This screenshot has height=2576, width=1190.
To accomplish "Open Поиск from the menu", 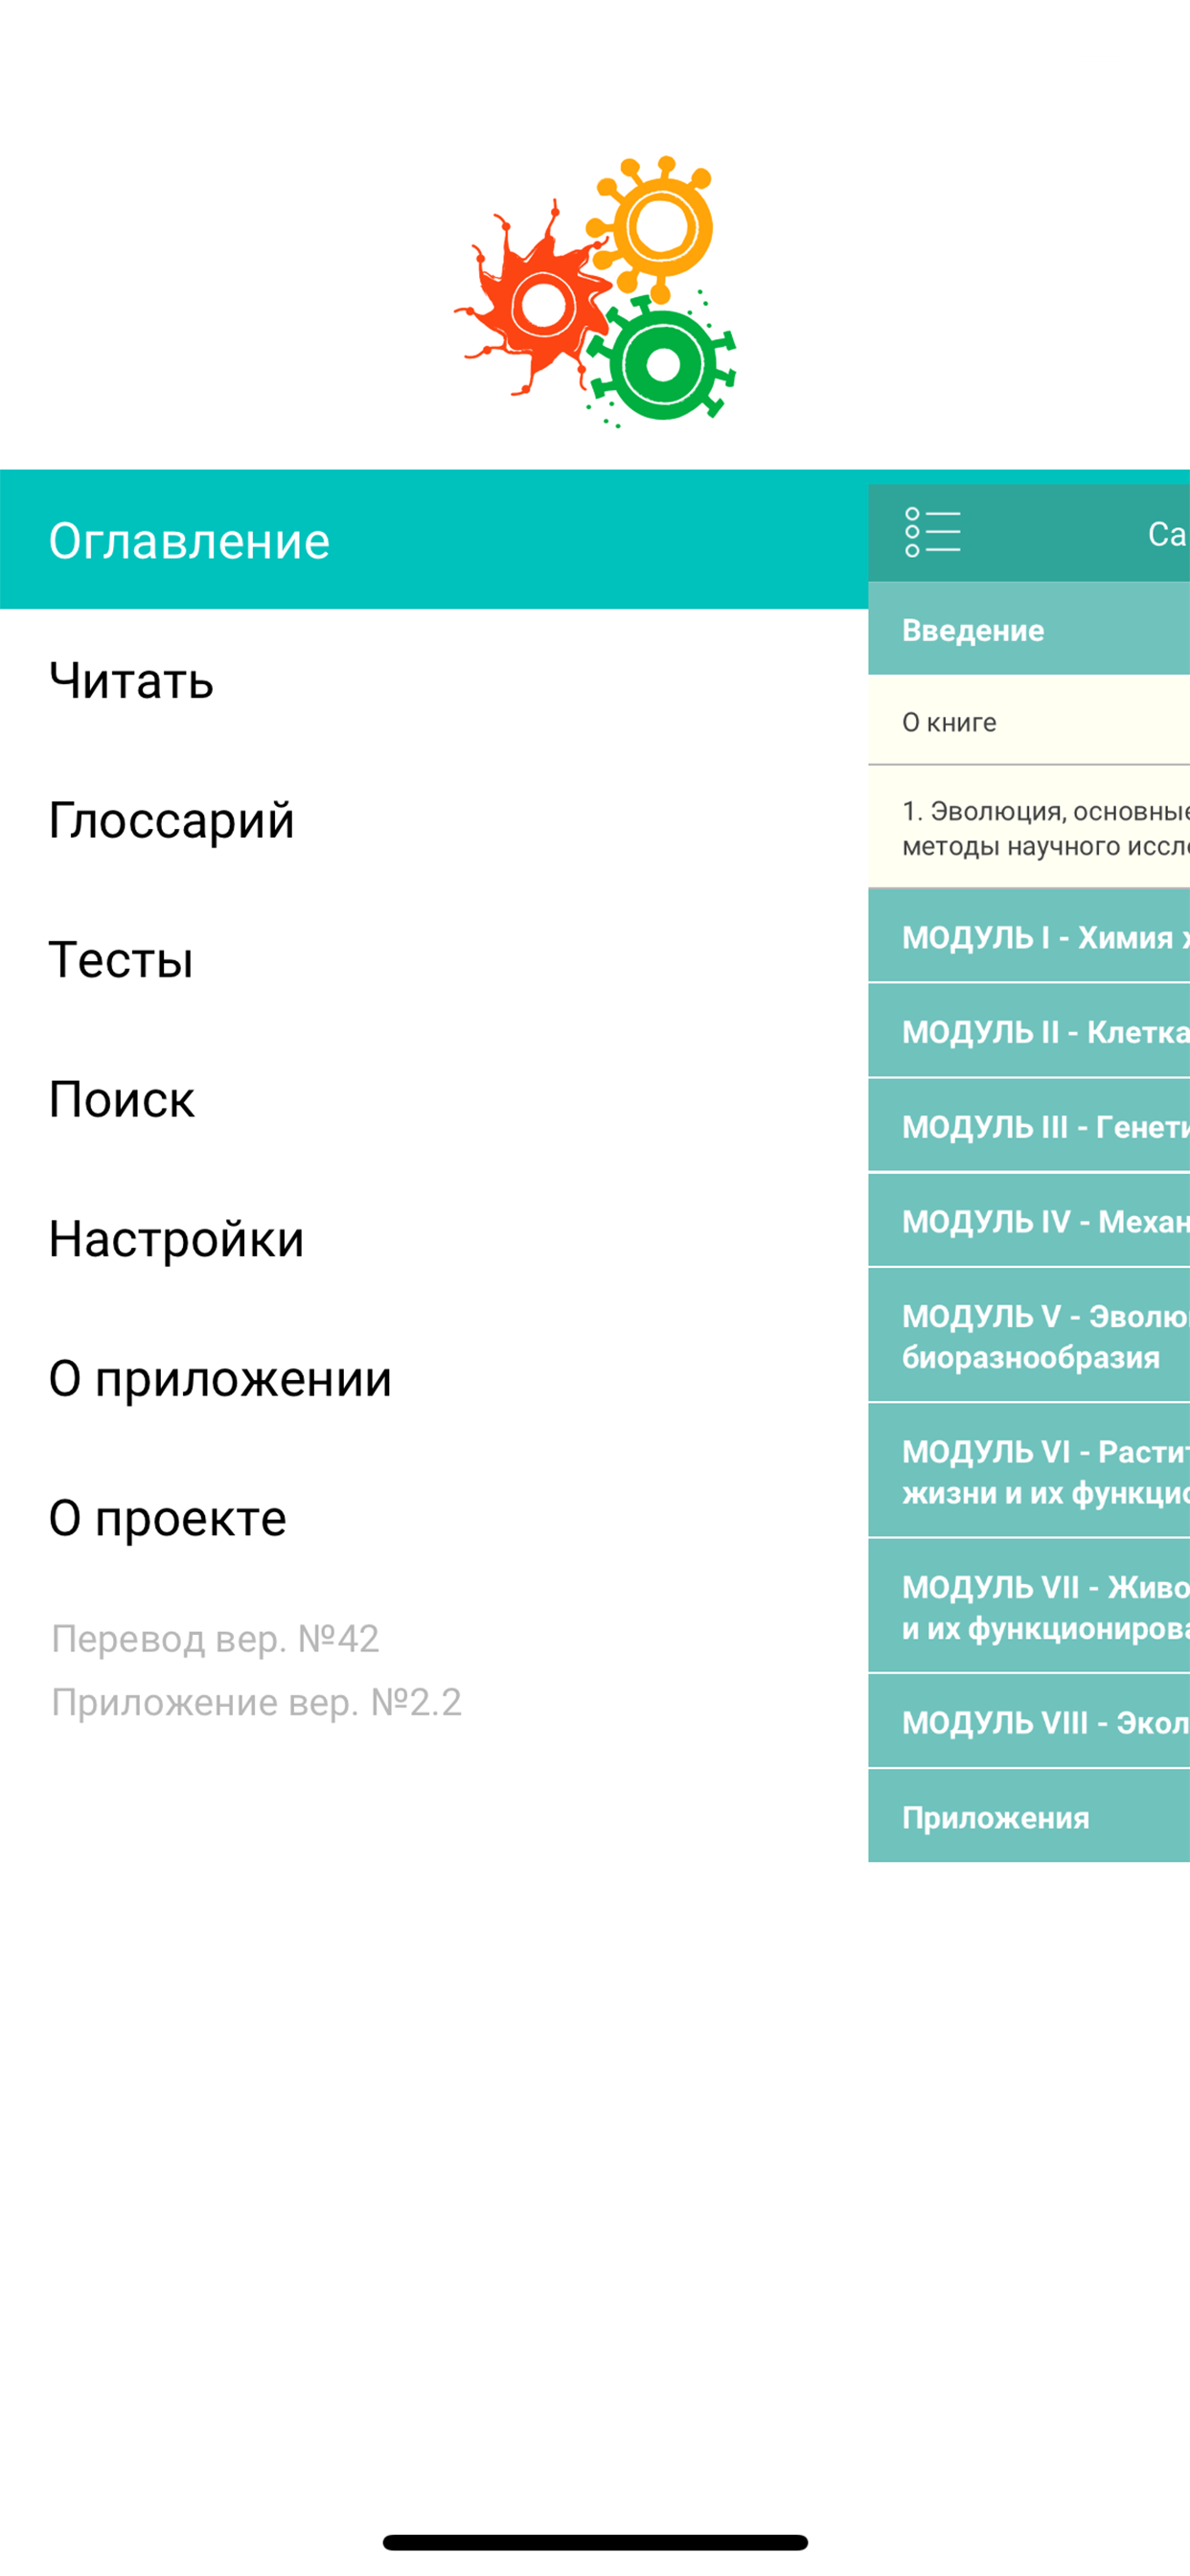I will click(434, 1099).
